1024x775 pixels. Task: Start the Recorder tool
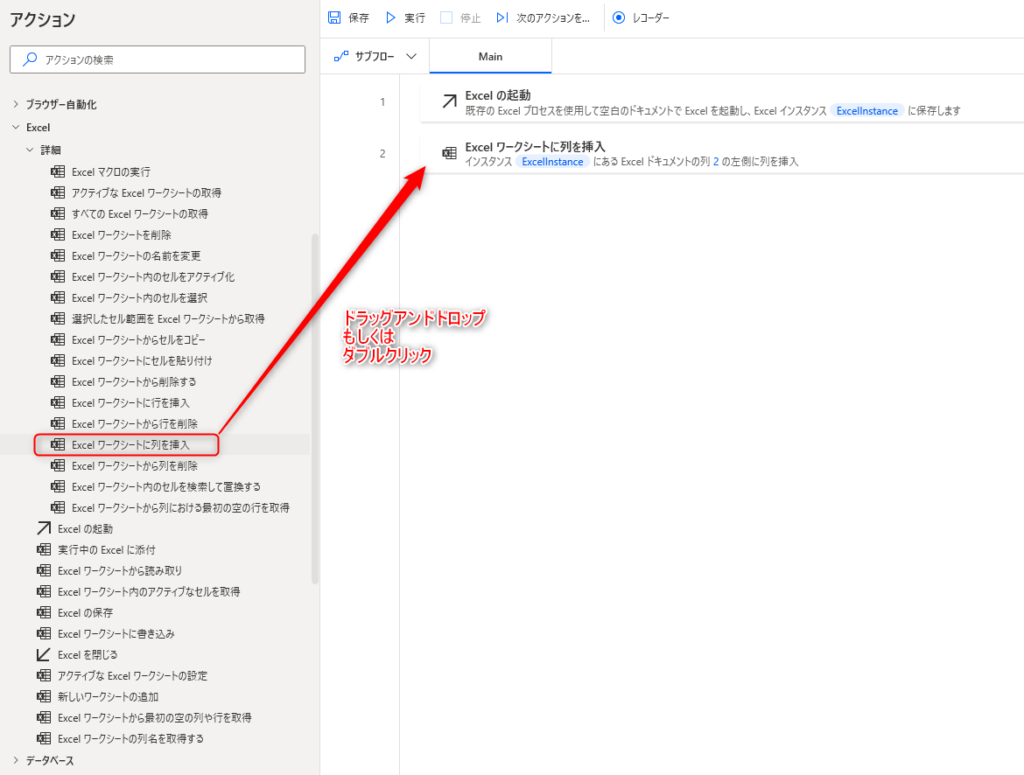coord(641,18)
